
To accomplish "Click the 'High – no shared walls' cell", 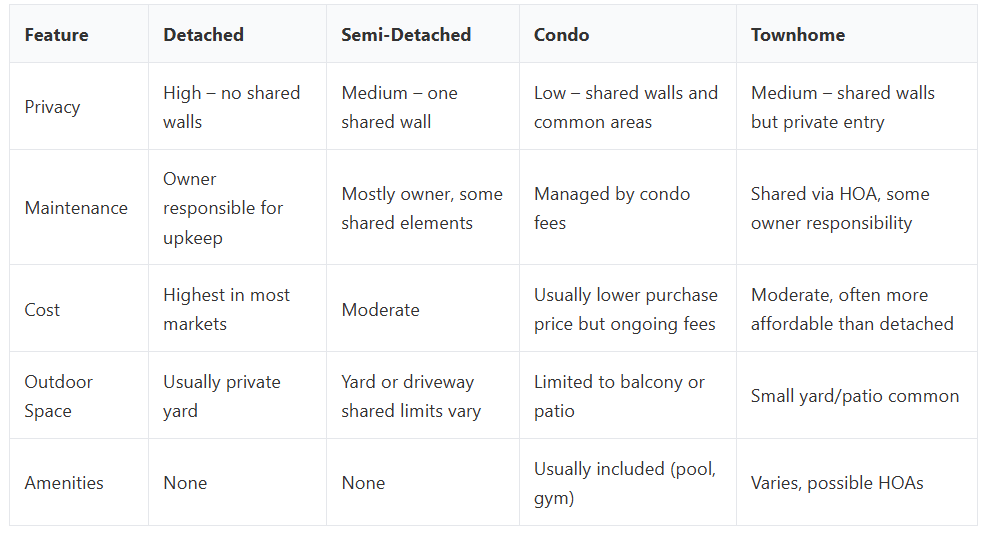I will click(x=231, y=107).
